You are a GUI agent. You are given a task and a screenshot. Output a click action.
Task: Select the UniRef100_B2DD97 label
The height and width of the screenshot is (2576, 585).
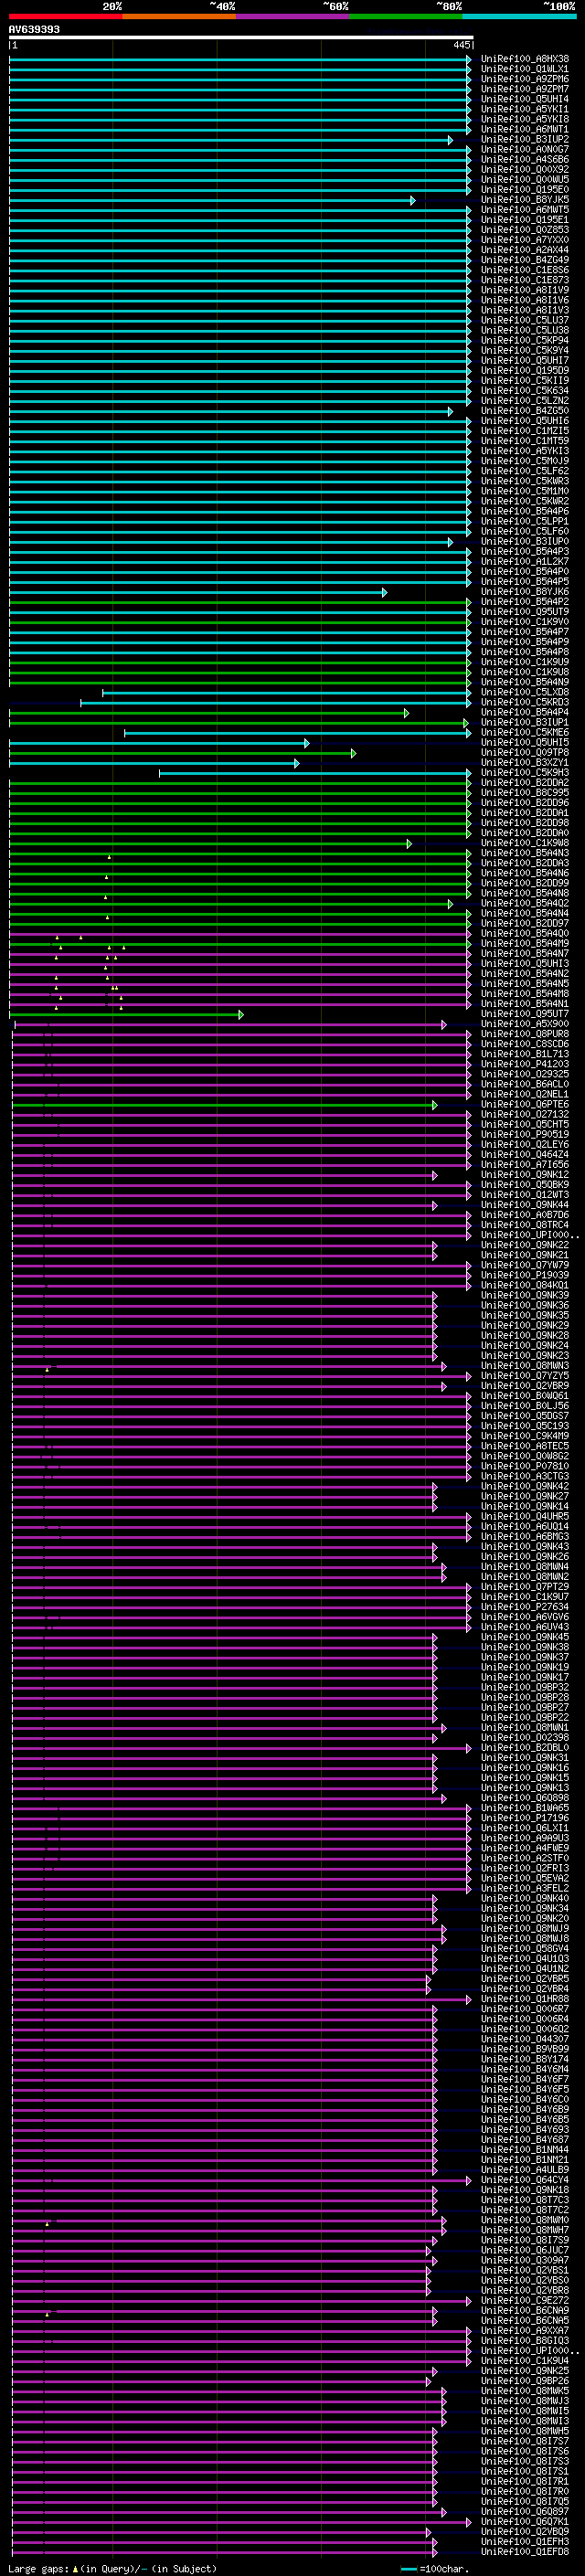click(525, 923)
